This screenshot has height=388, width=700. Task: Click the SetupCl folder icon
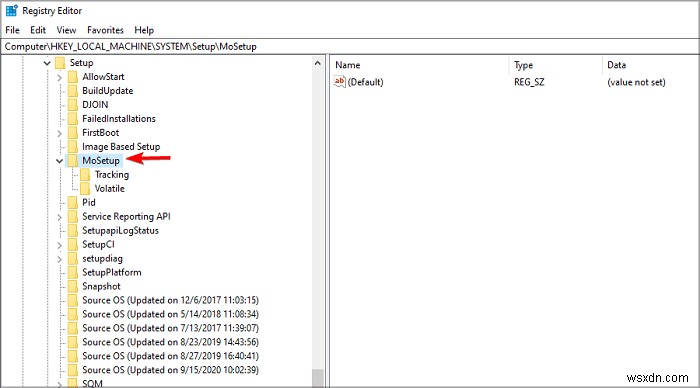coord(73,245)
